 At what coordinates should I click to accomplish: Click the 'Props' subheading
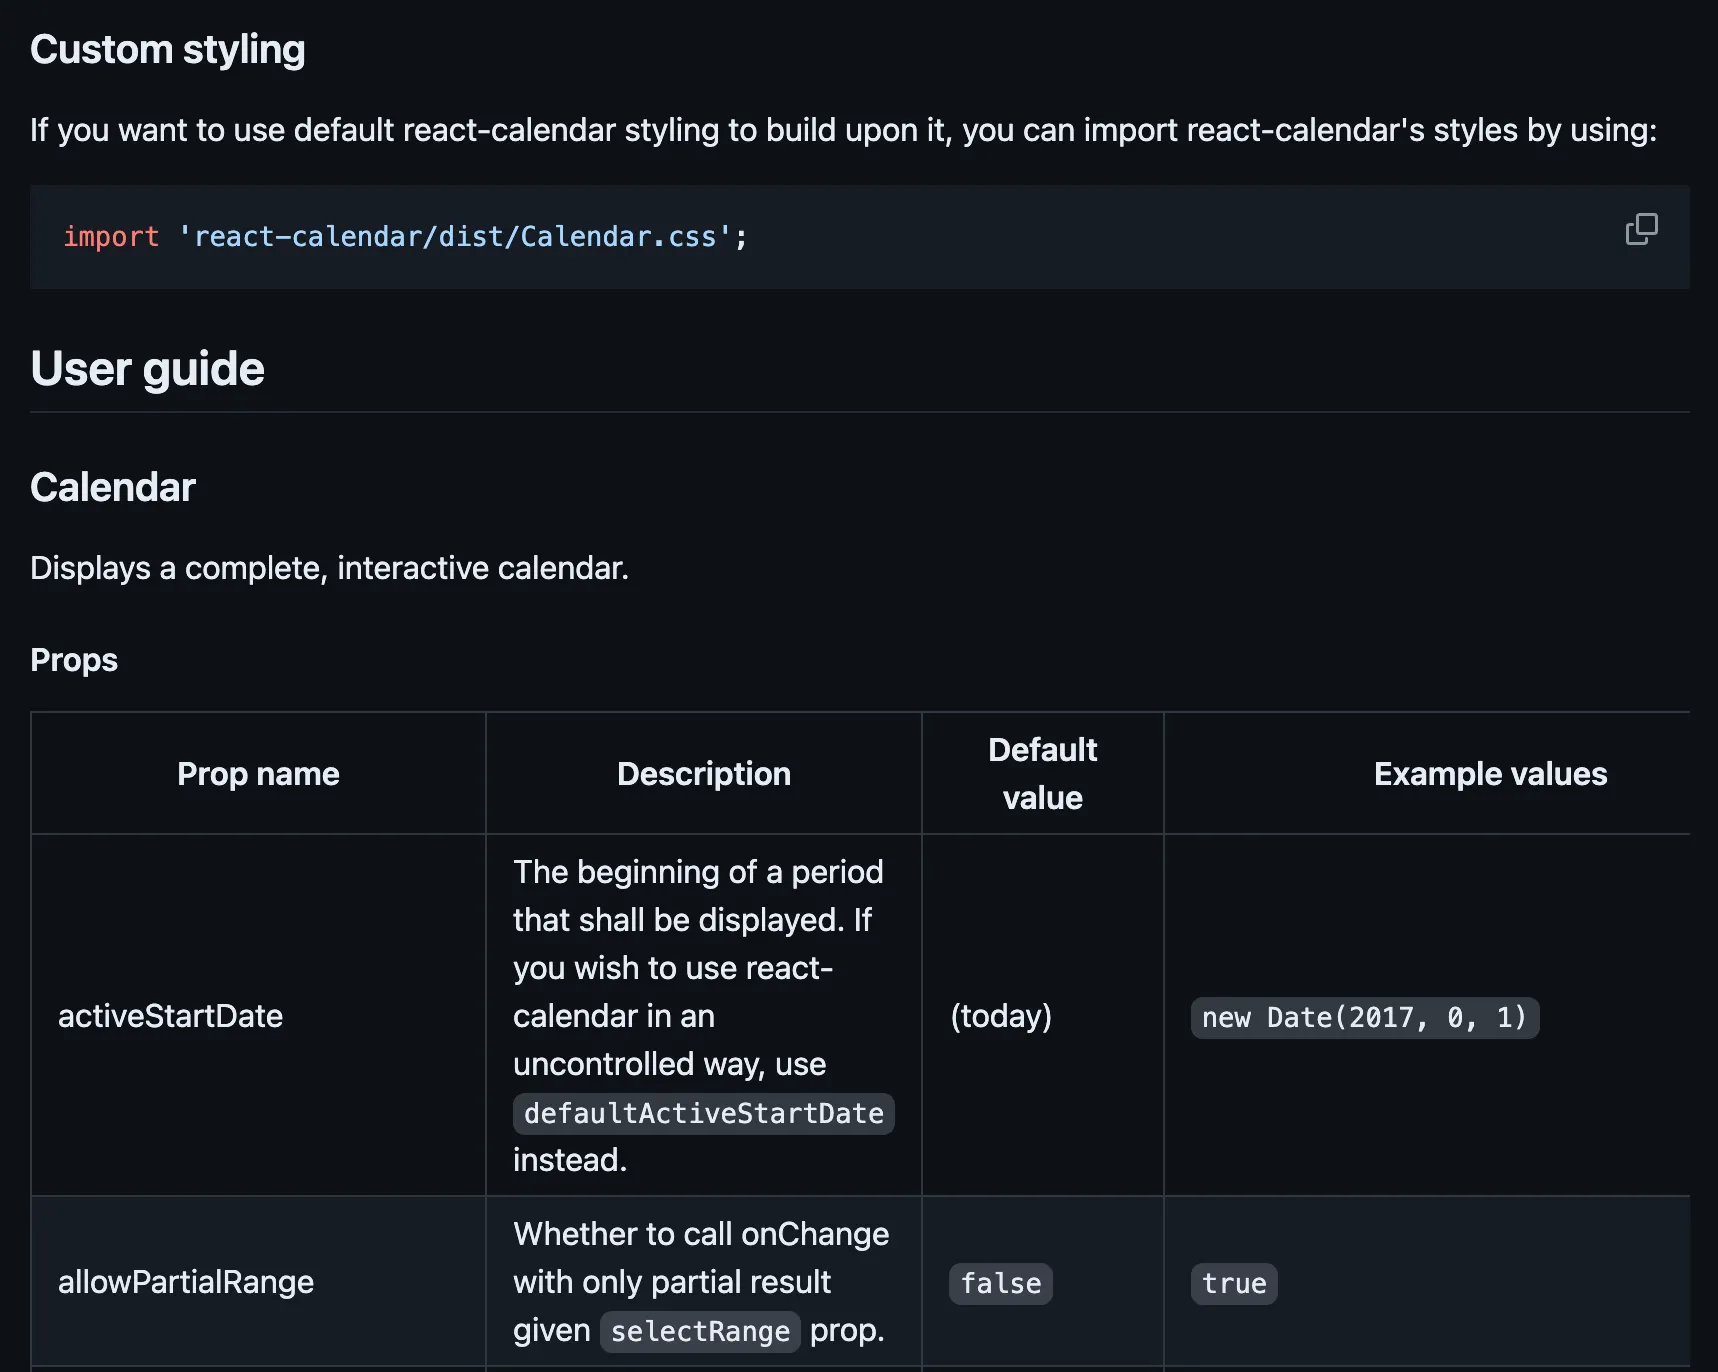(x=74, y=660)
